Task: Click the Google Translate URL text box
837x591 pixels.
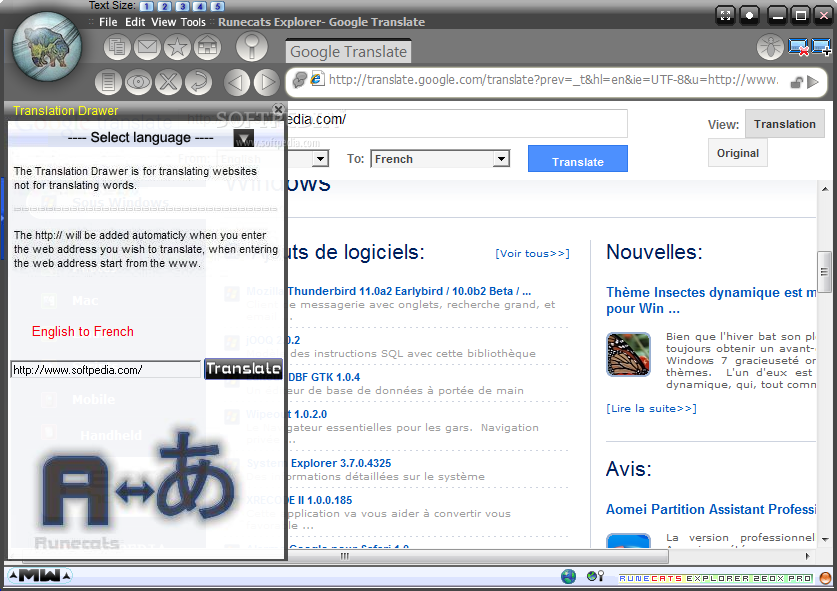Action: point(457,123)
